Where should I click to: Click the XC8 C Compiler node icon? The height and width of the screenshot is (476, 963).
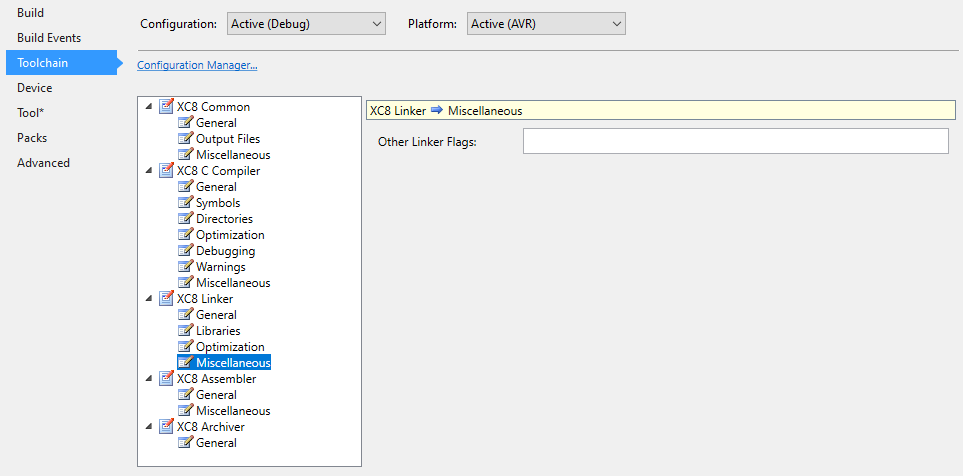click(166, 171)
